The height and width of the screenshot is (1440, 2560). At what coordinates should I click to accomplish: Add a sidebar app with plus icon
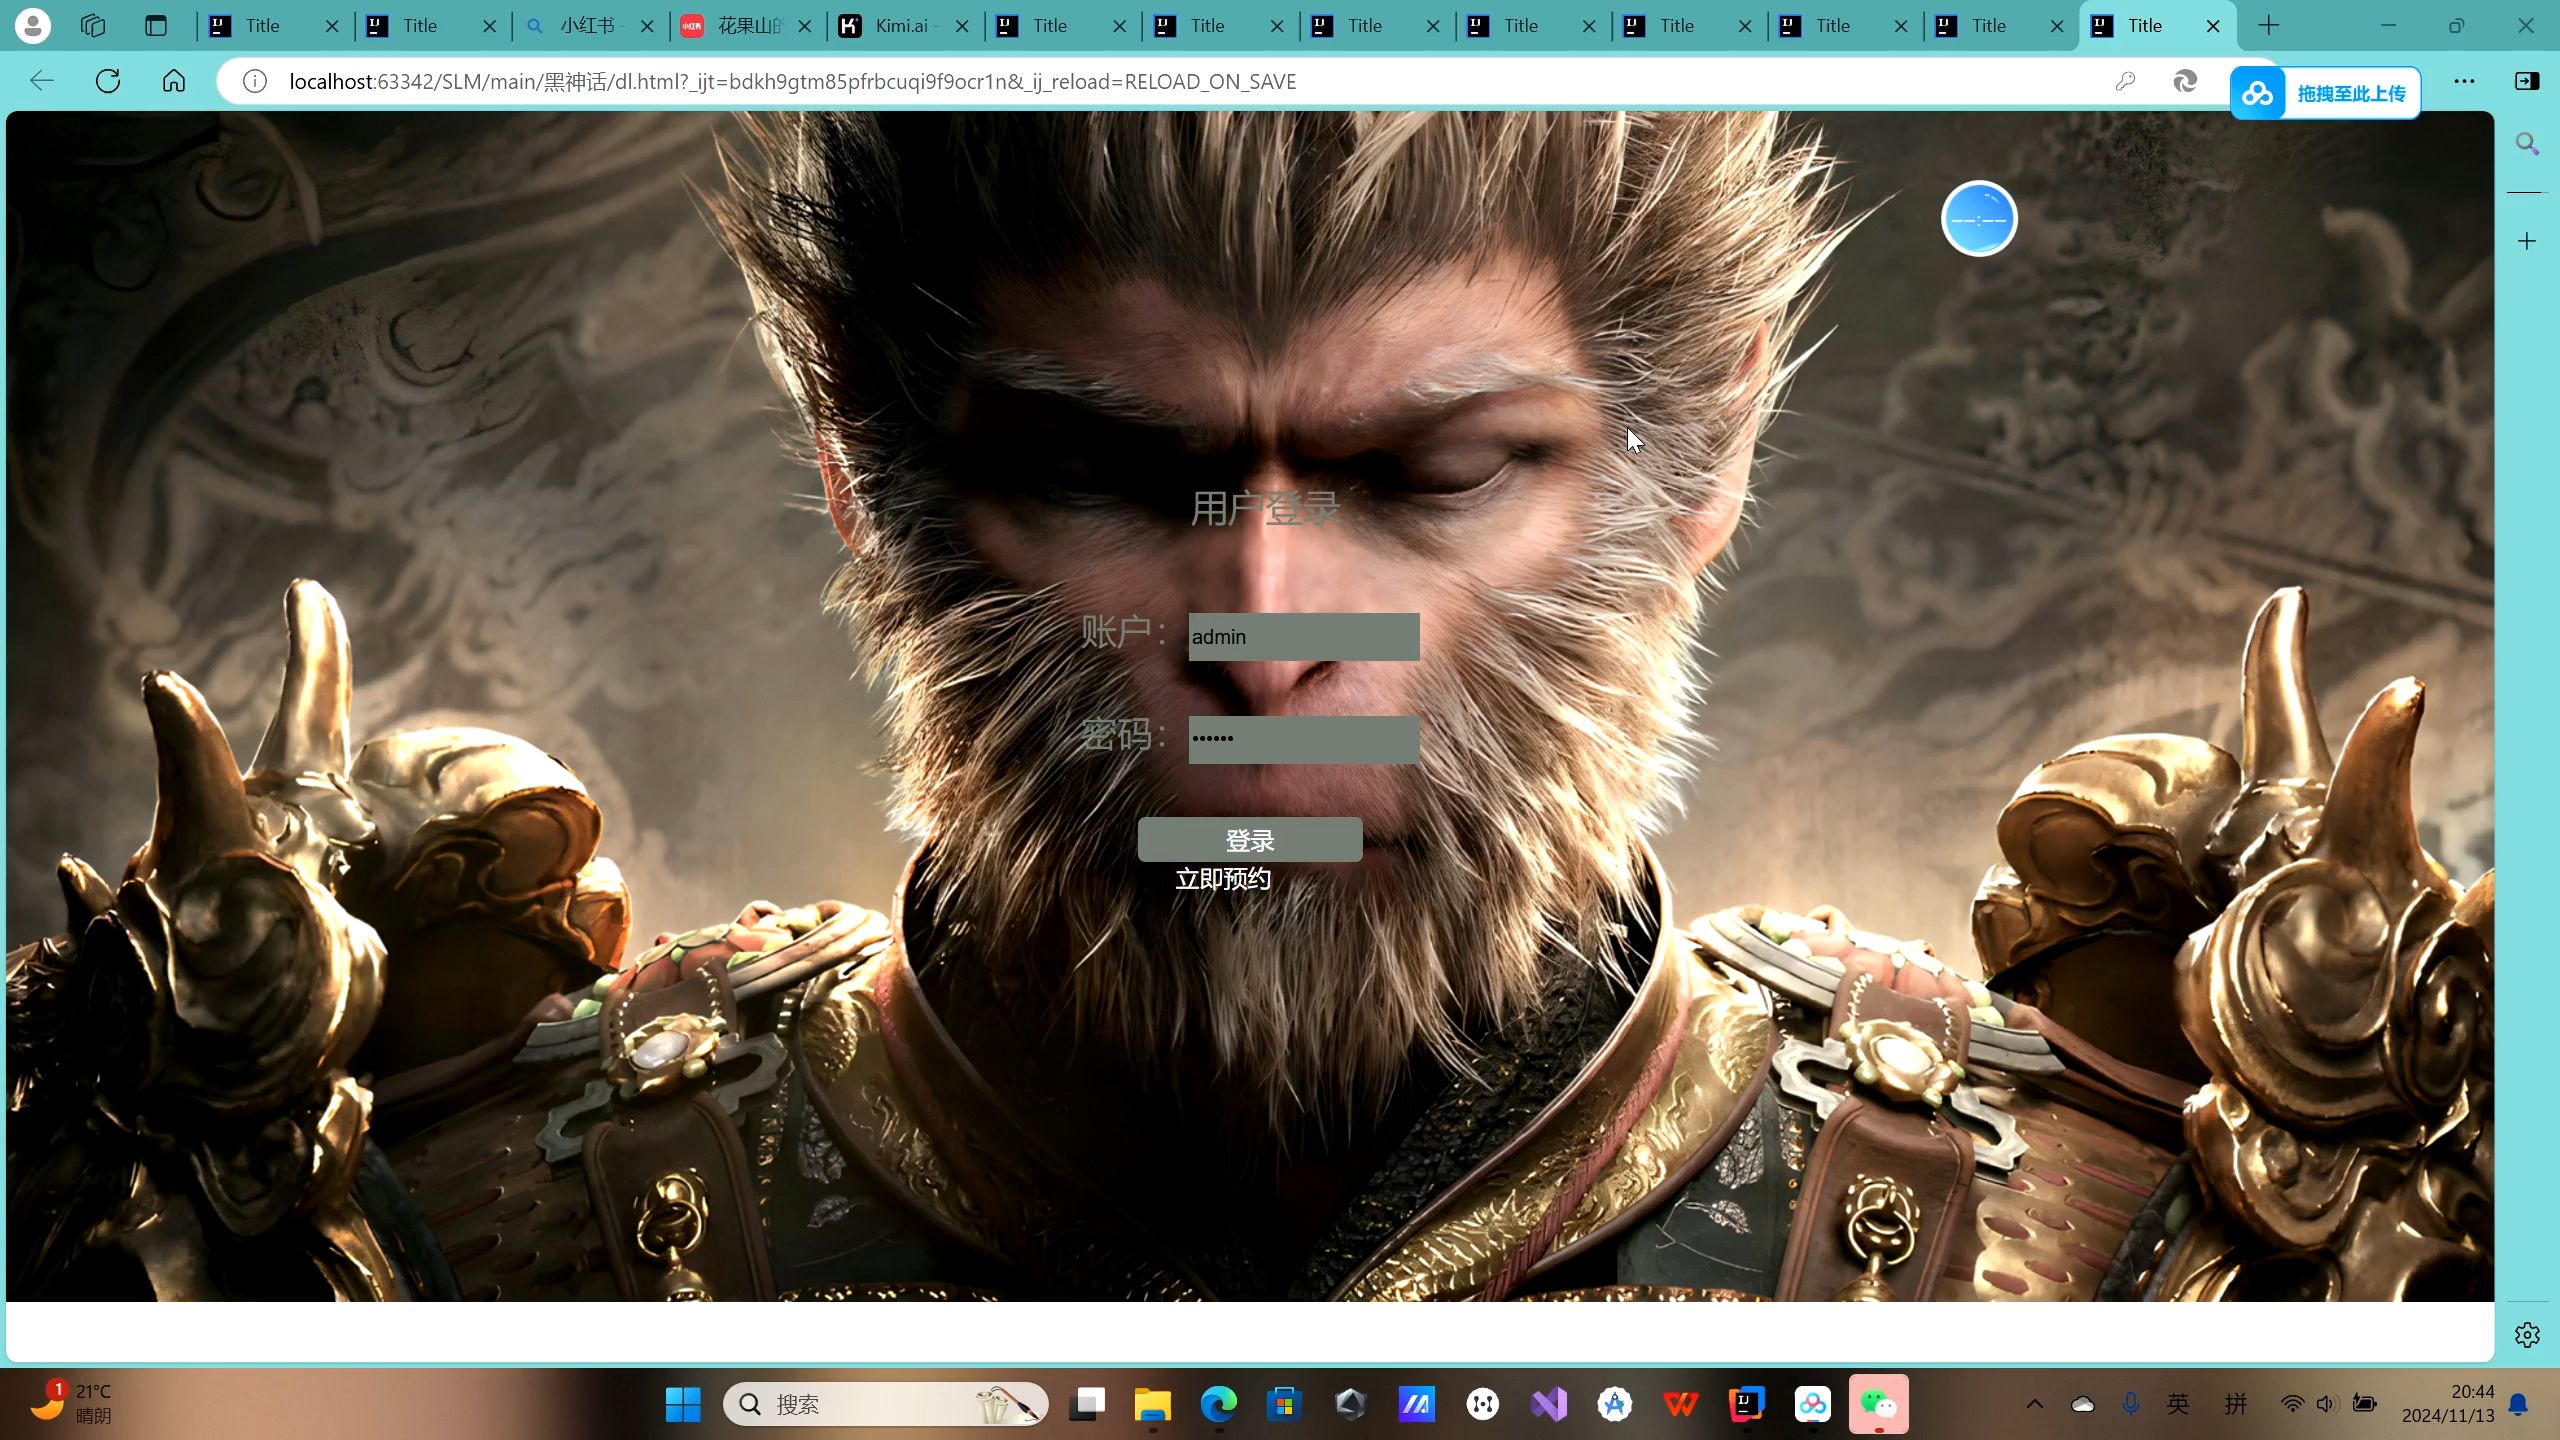(2527, 241)
